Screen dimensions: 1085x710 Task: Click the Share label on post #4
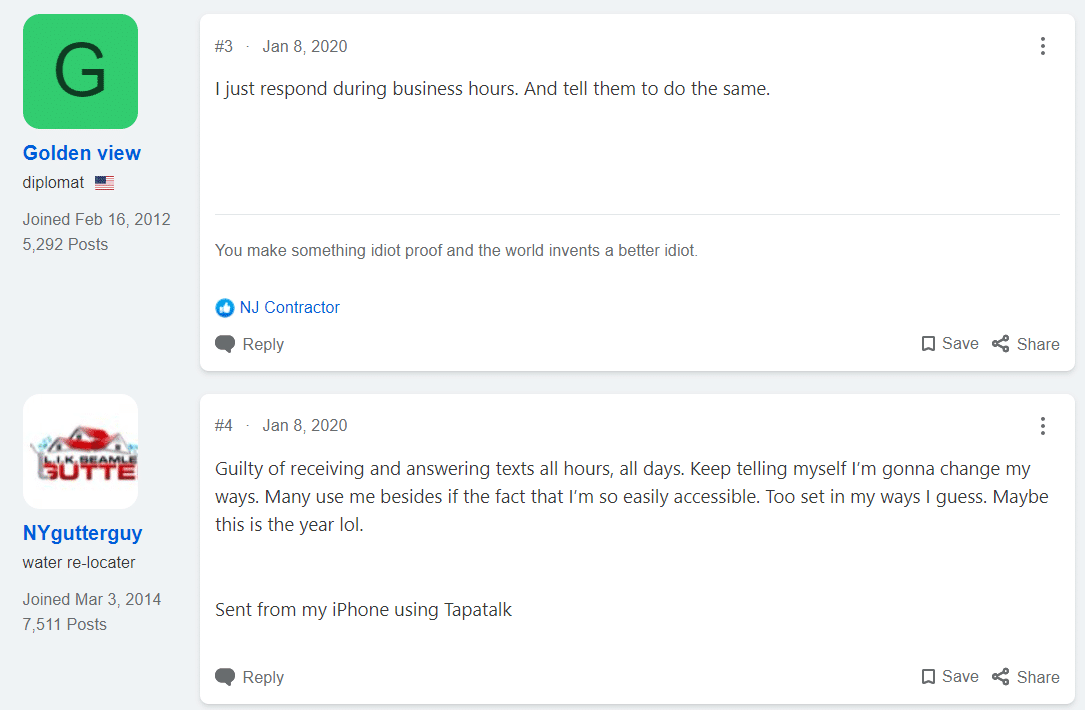(x=1038, y=677)
